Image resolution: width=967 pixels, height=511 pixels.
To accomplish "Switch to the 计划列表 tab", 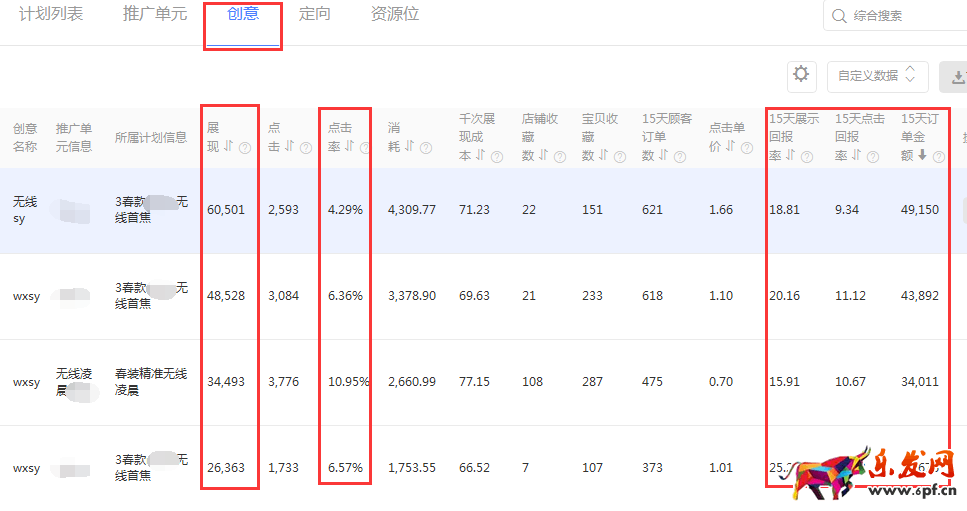I will [51, 15].
